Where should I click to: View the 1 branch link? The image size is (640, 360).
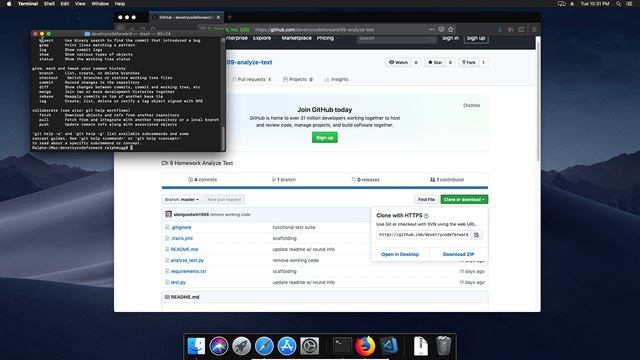(x=284, y=180)
